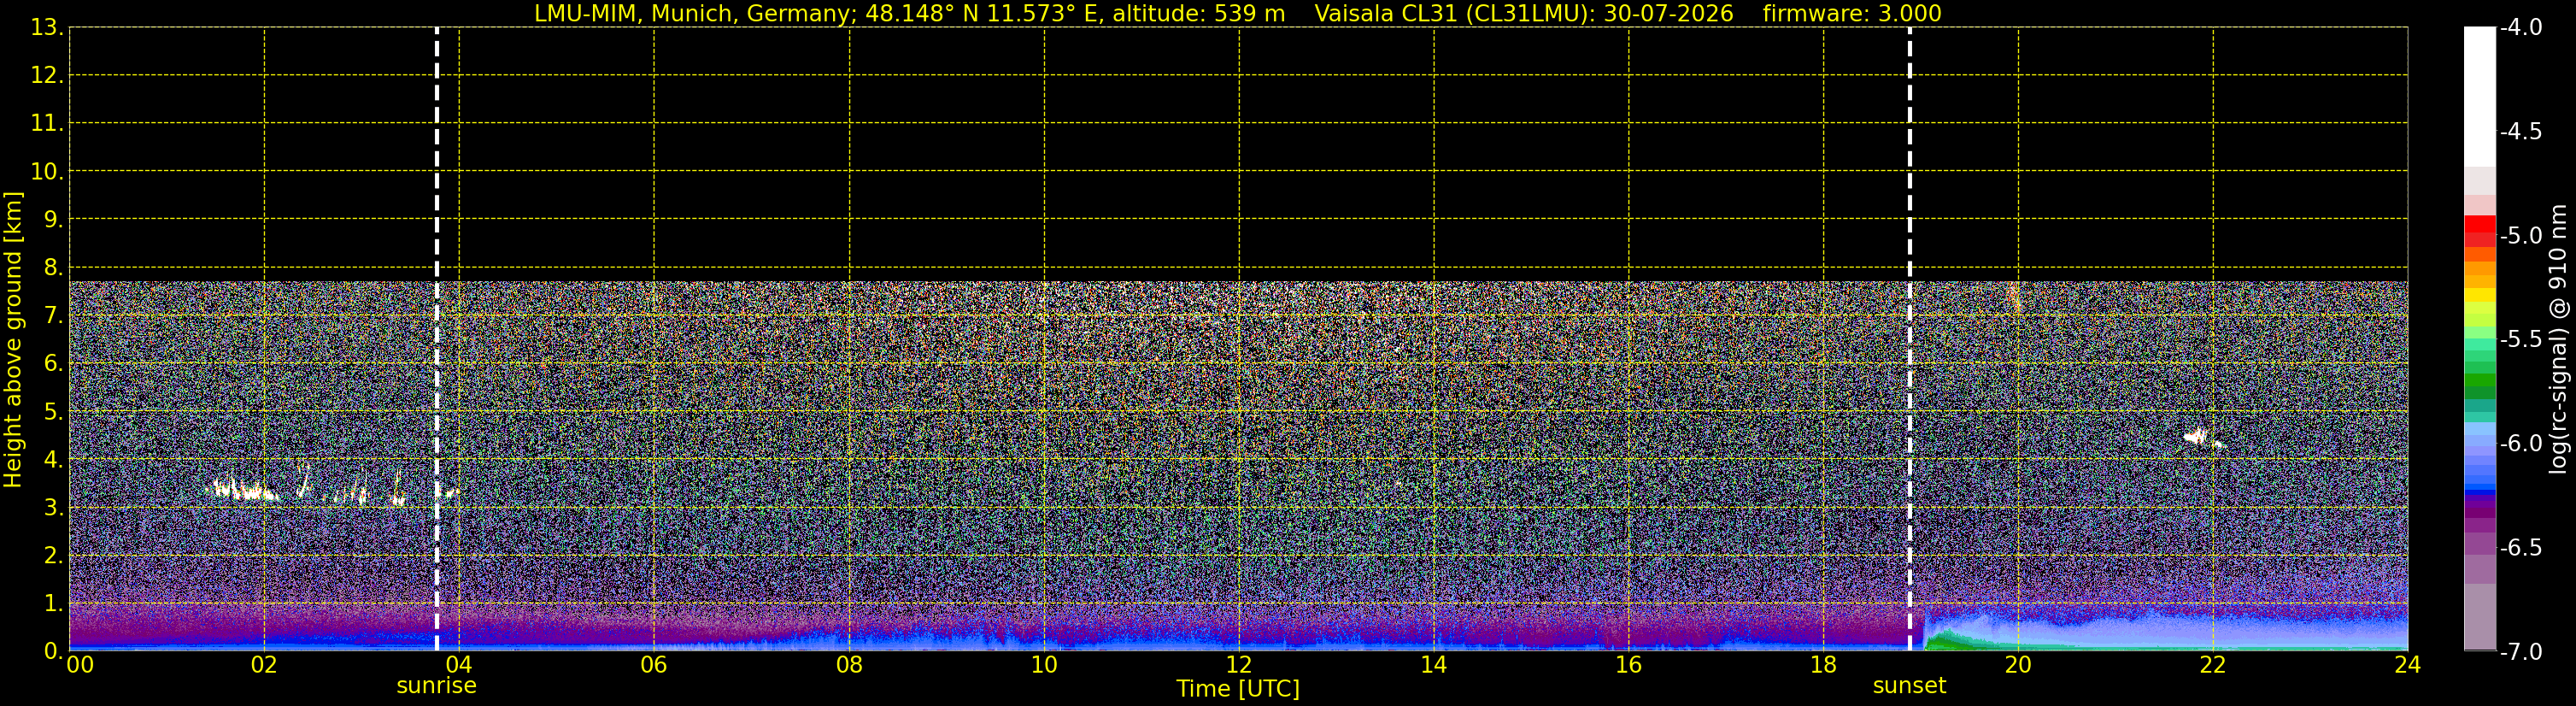The height and width of the screenshot is (706, 2576).
Task: Click the '04' time axis tick label
Action: 459,665
